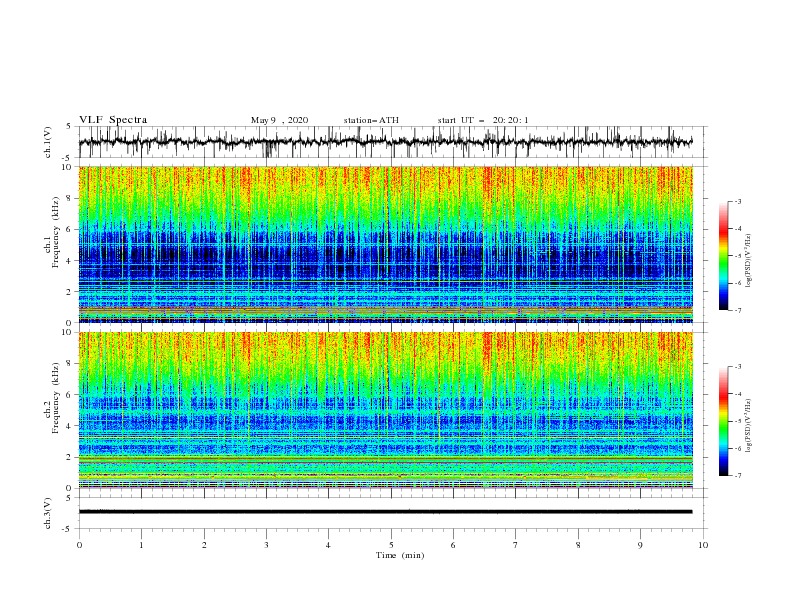Click the time axis tick label "9"

640,545
